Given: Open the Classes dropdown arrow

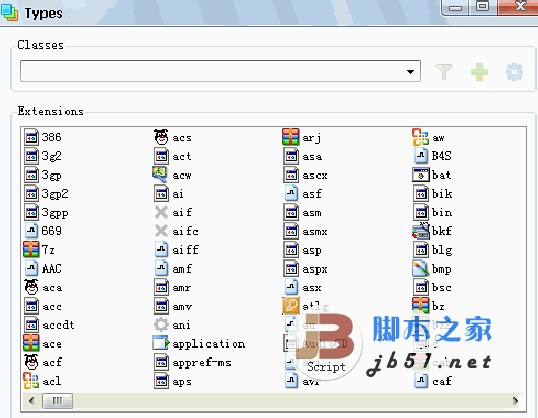Looking at the screenshot, I should (410, 72).
